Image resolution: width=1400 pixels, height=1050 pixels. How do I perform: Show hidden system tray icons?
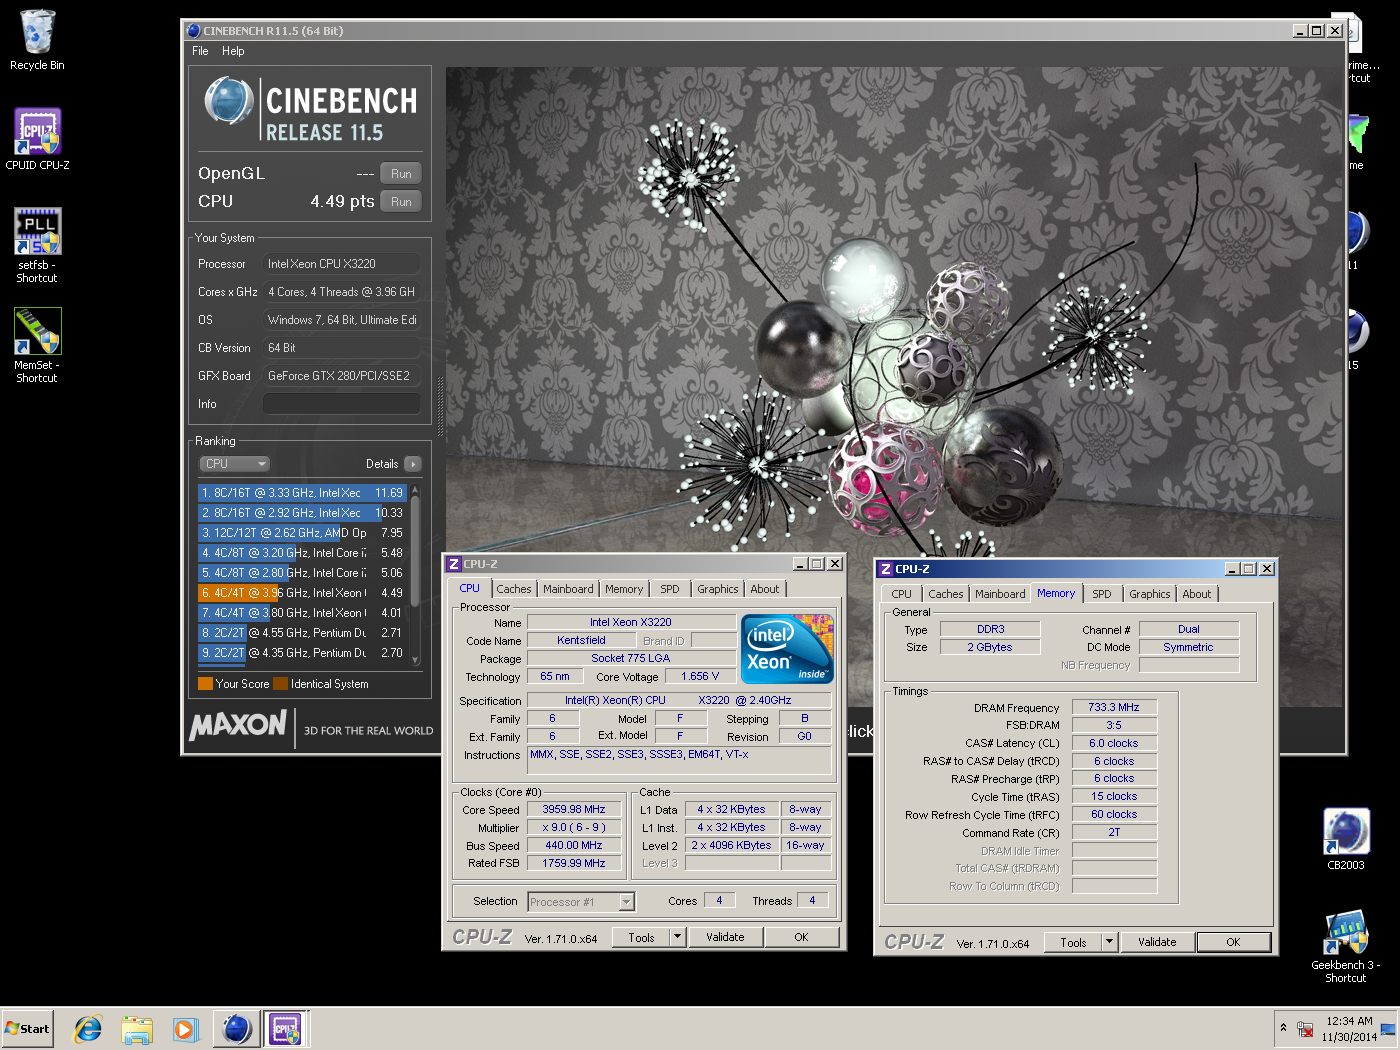click(1283, 1028)
